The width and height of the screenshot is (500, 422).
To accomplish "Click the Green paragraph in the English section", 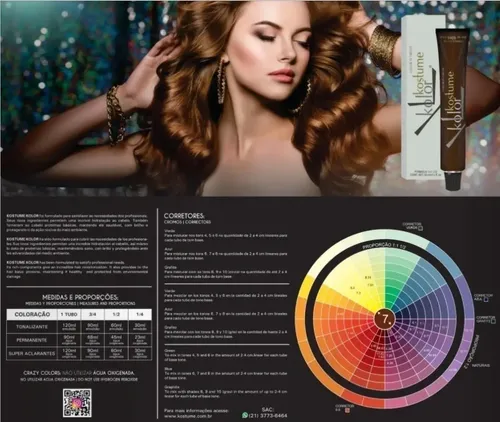I will 226,355.
